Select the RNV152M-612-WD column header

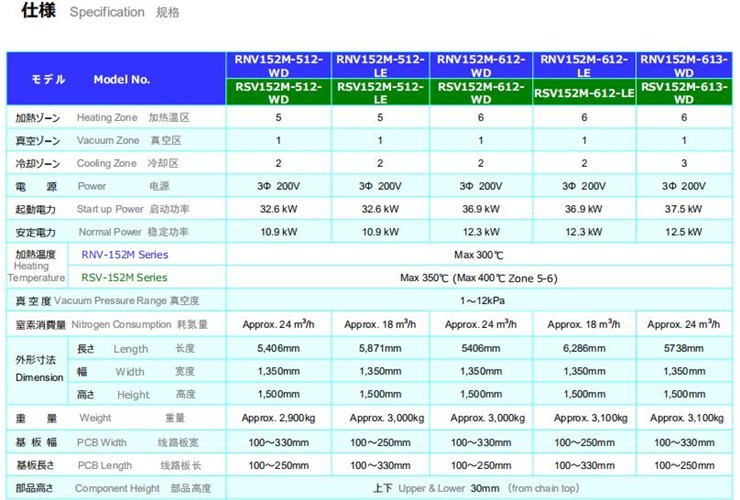[481, 66]
